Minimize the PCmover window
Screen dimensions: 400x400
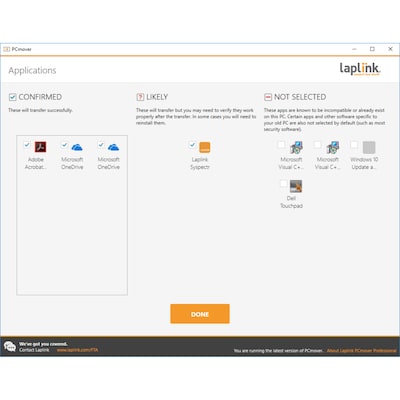[354, 49]
